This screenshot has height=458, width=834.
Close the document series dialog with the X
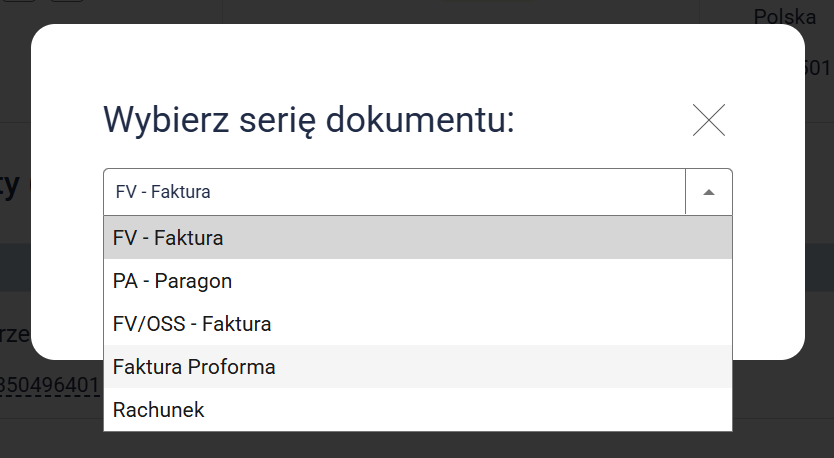click(708, 120)
